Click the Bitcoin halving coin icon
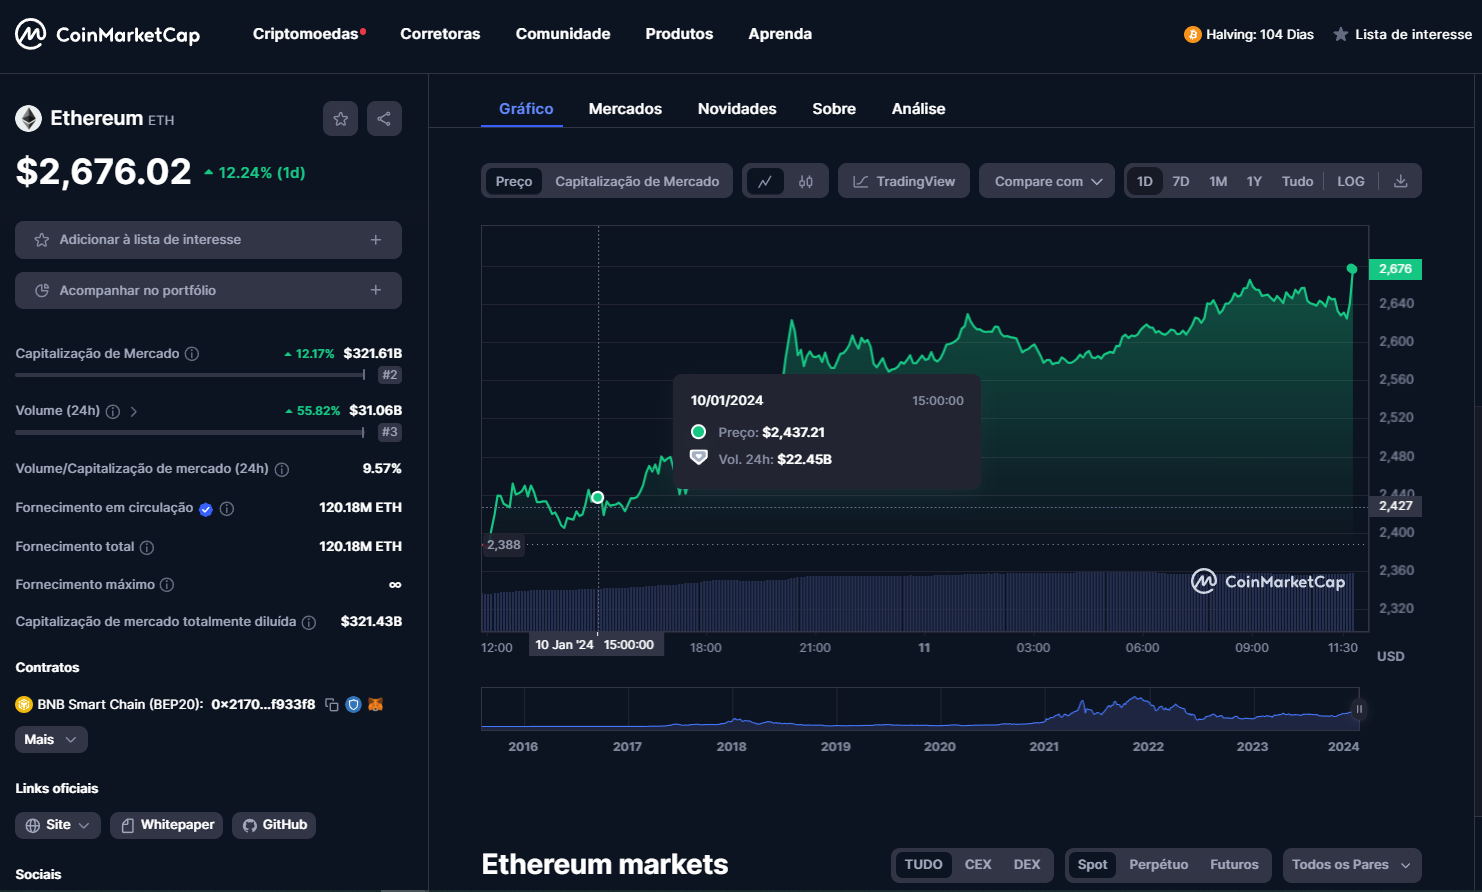Screen dimensions: 1482x892 click(1192, 34)
